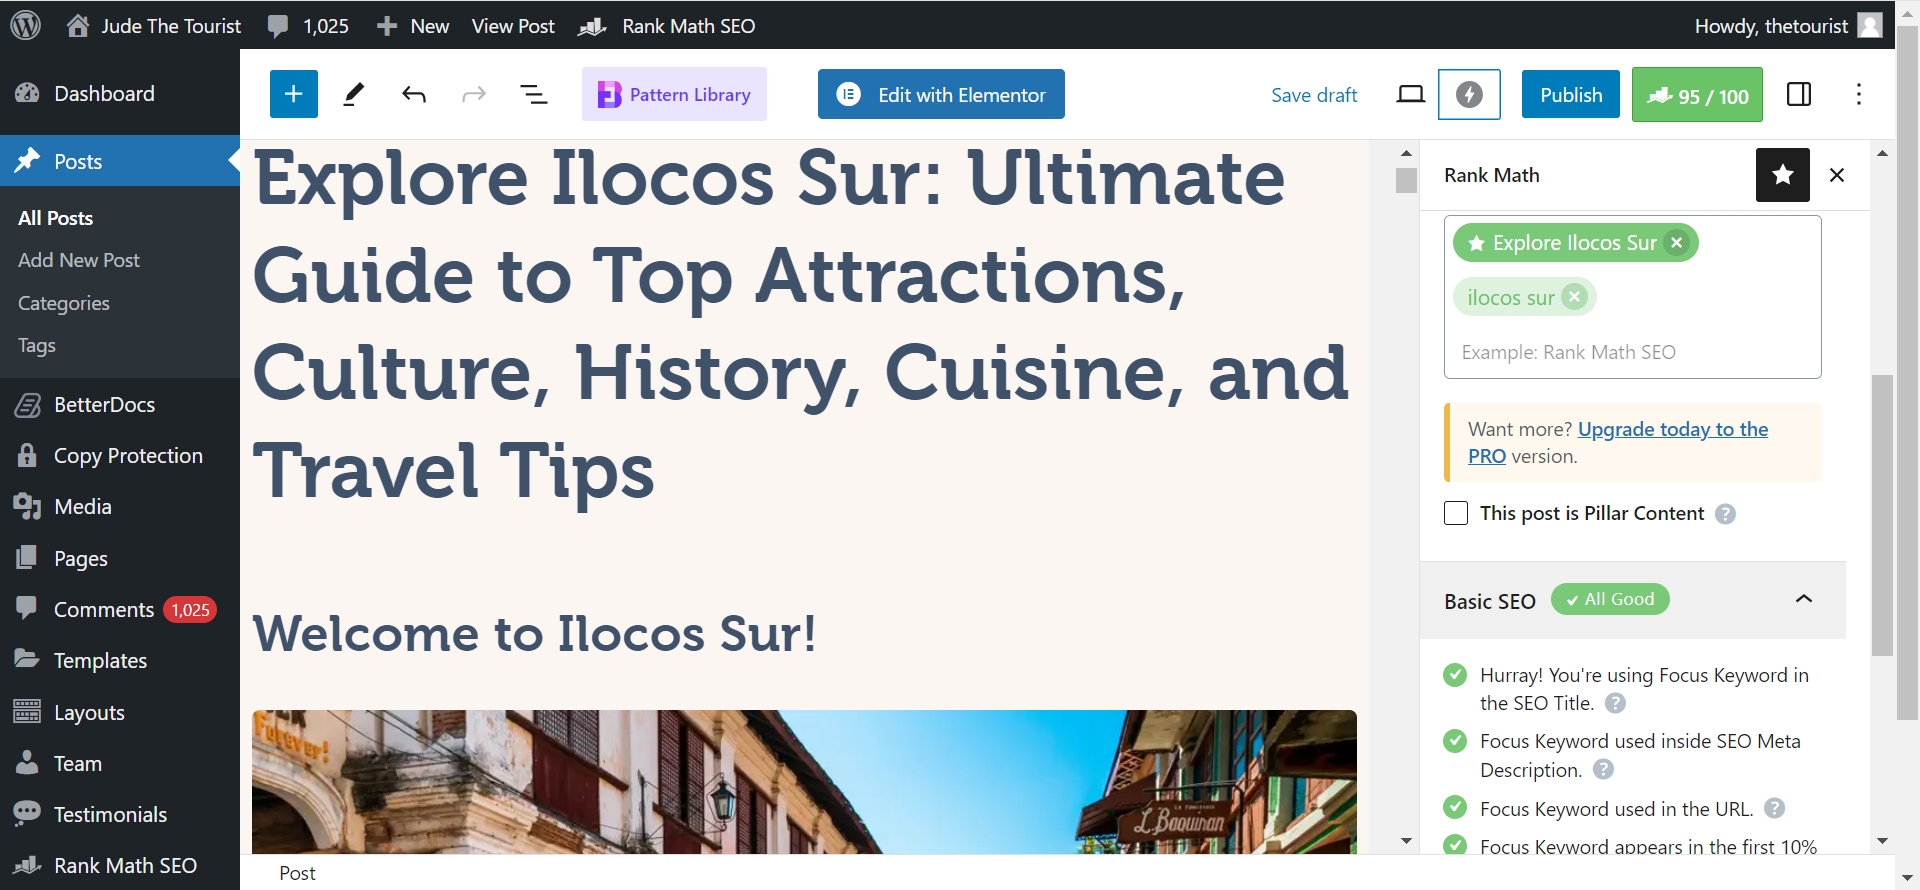Click help icon beside Pillar Content
Image resolution: width=1920 pixels, height=890 pixels.
1725,514
